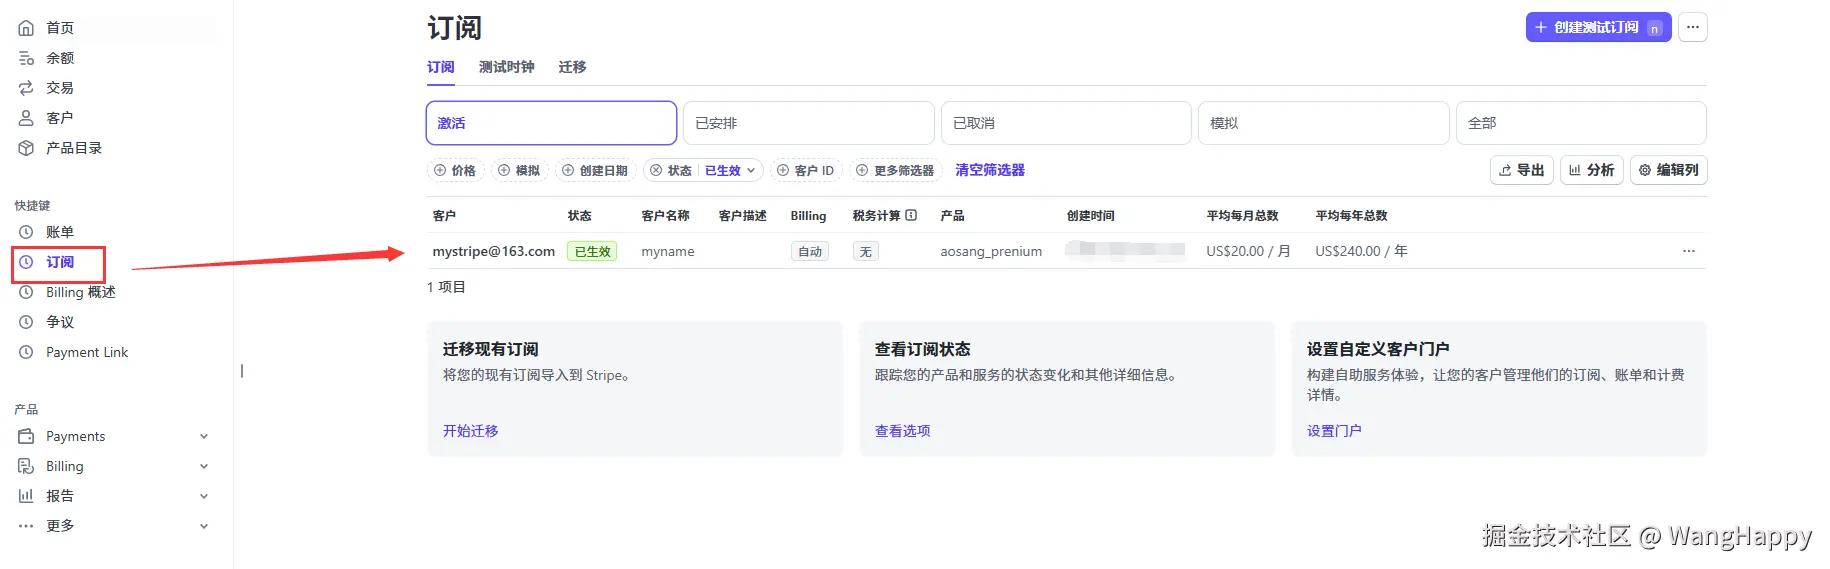Click myname customer name cell

tap(668, 251)
